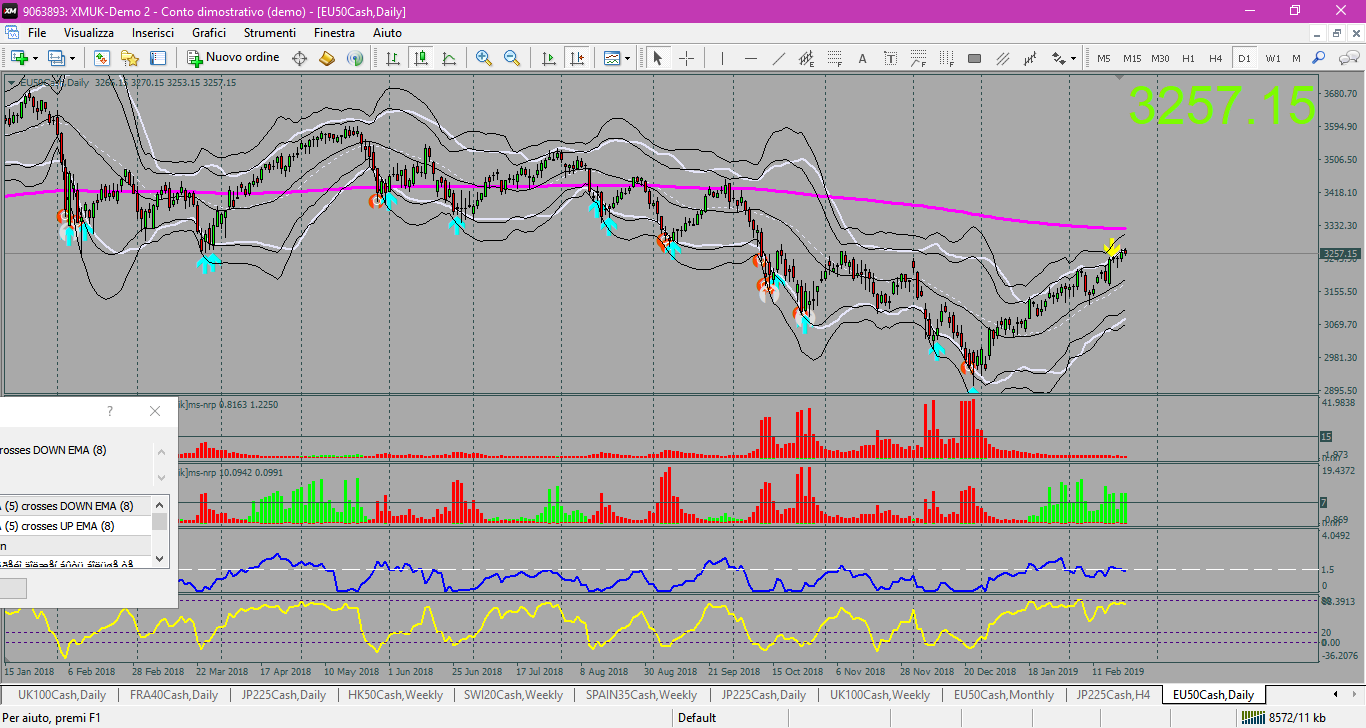1366x728 pixels.
Task: Switch to EU50Cash,Monthly chart tab
Action: pos(1004,695)
